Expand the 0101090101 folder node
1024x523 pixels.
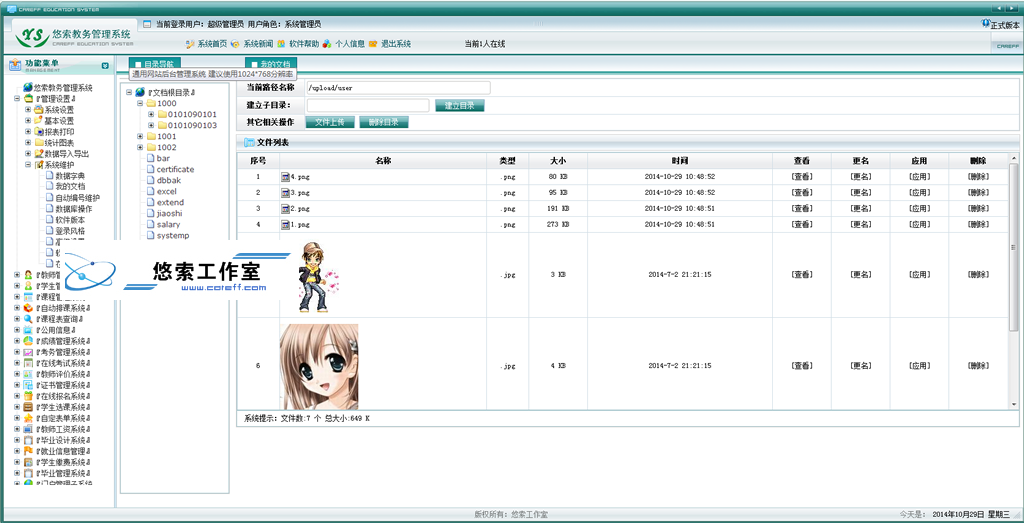point(151,114)
